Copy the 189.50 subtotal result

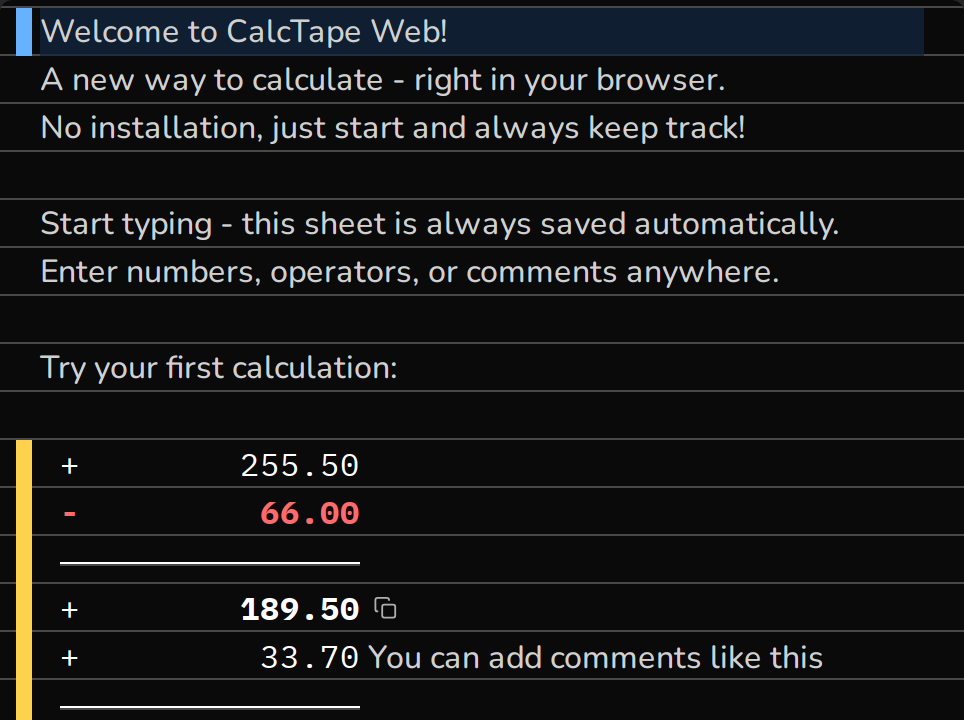pyautogui.click(x=385, y=609)
